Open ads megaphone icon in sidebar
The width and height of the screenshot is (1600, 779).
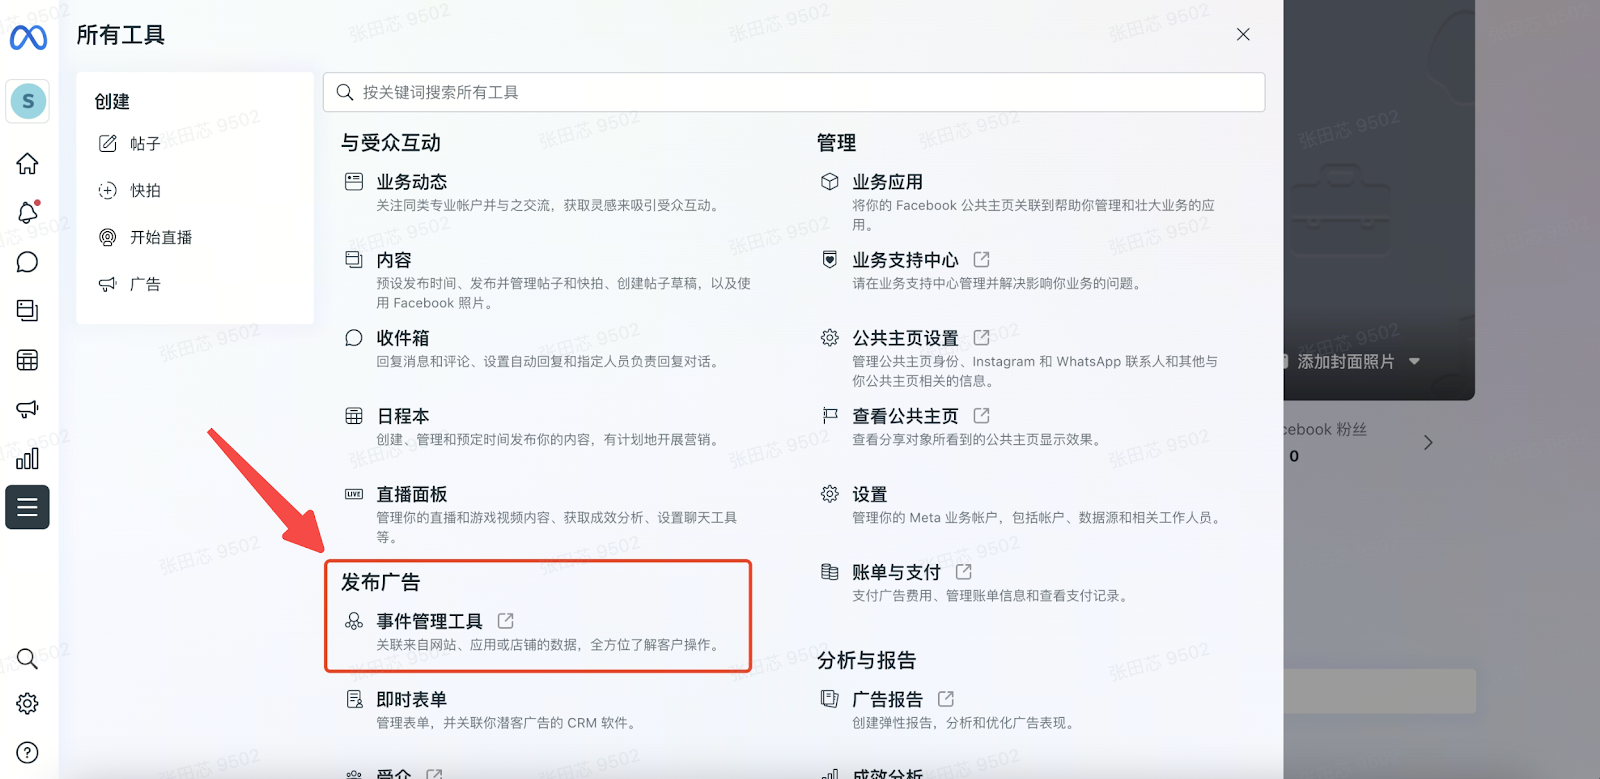[x=28, y=409]
